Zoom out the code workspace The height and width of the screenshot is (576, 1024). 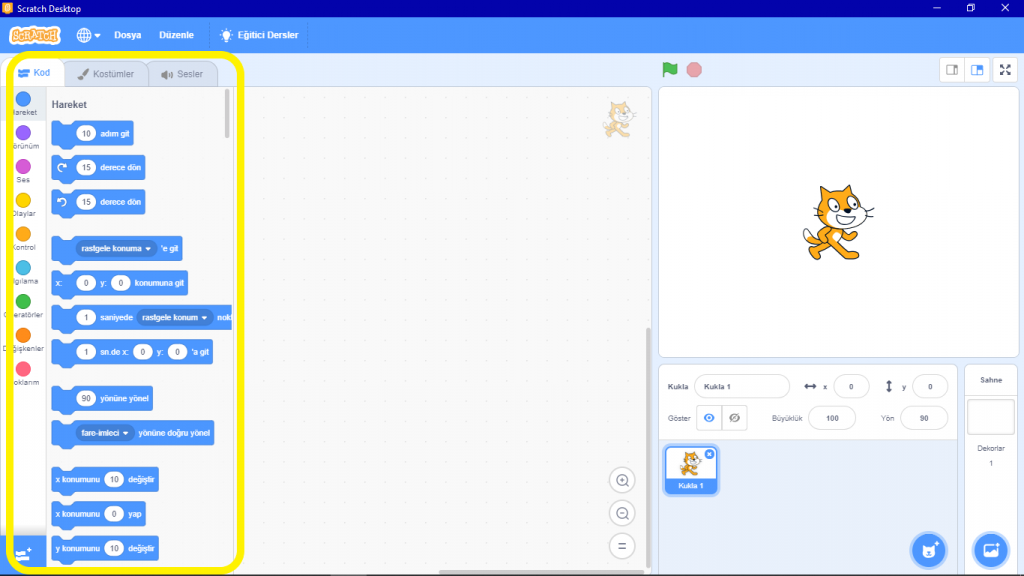click(622, 513)
